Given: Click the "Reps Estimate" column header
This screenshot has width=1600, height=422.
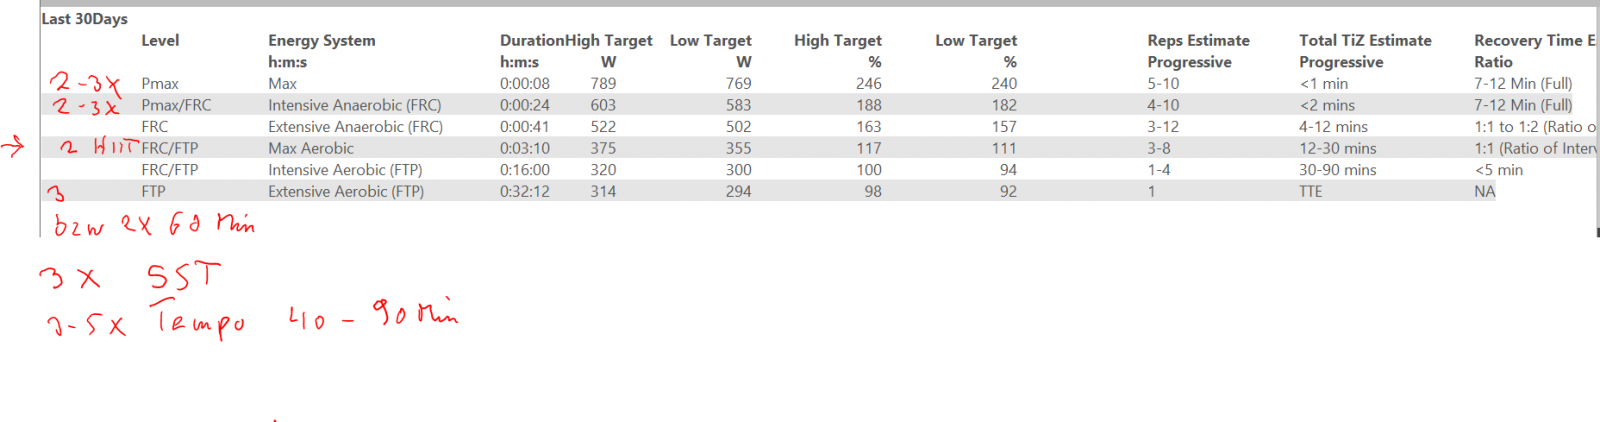Looking at the screenshot, I should point(1198,41).
